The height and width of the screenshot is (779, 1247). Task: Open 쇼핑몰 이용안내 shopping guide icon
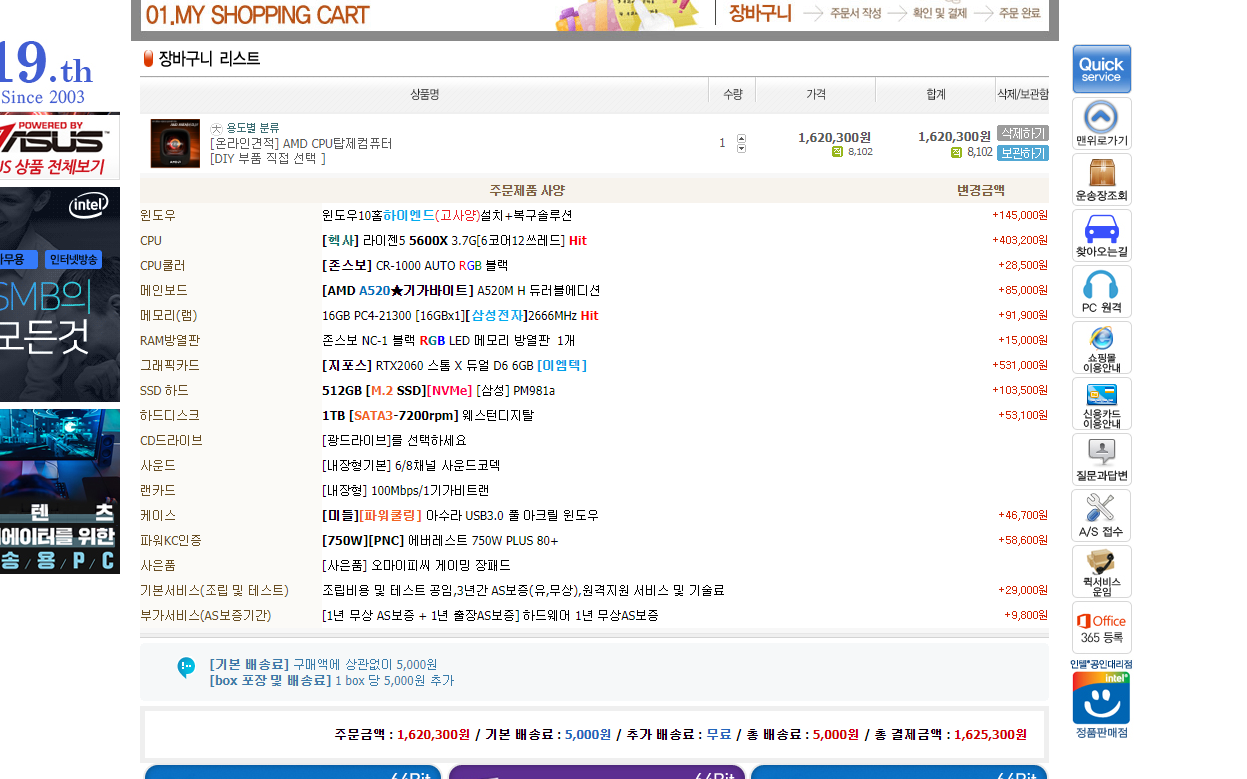pyautogui.click(x=1101, y=348)
